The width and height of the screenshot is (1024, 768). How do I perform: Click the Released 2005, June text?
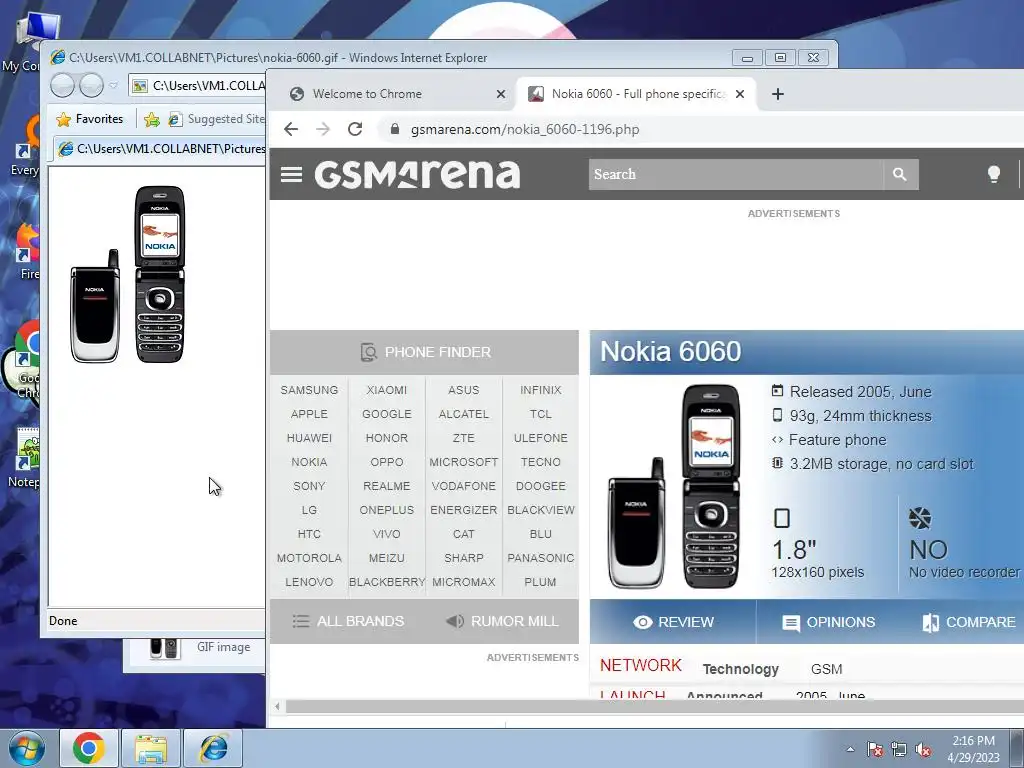[860, 392]
